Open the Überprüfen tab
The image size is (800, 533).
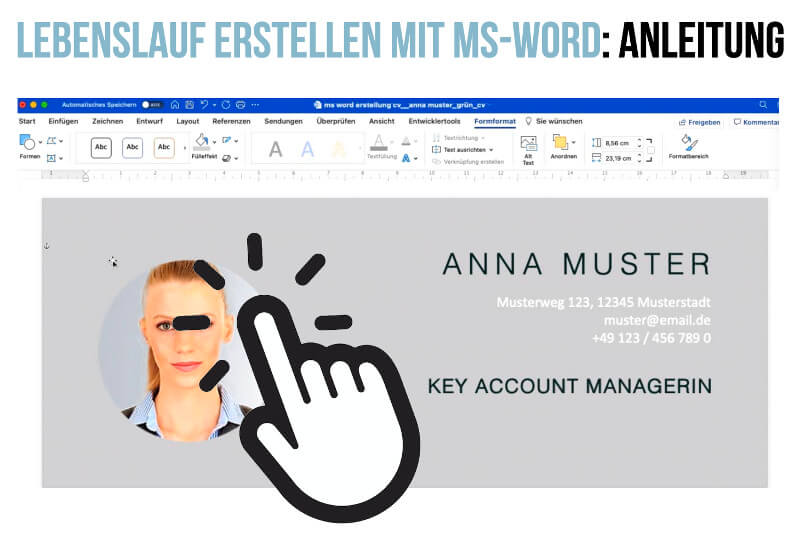coord(336,121)
